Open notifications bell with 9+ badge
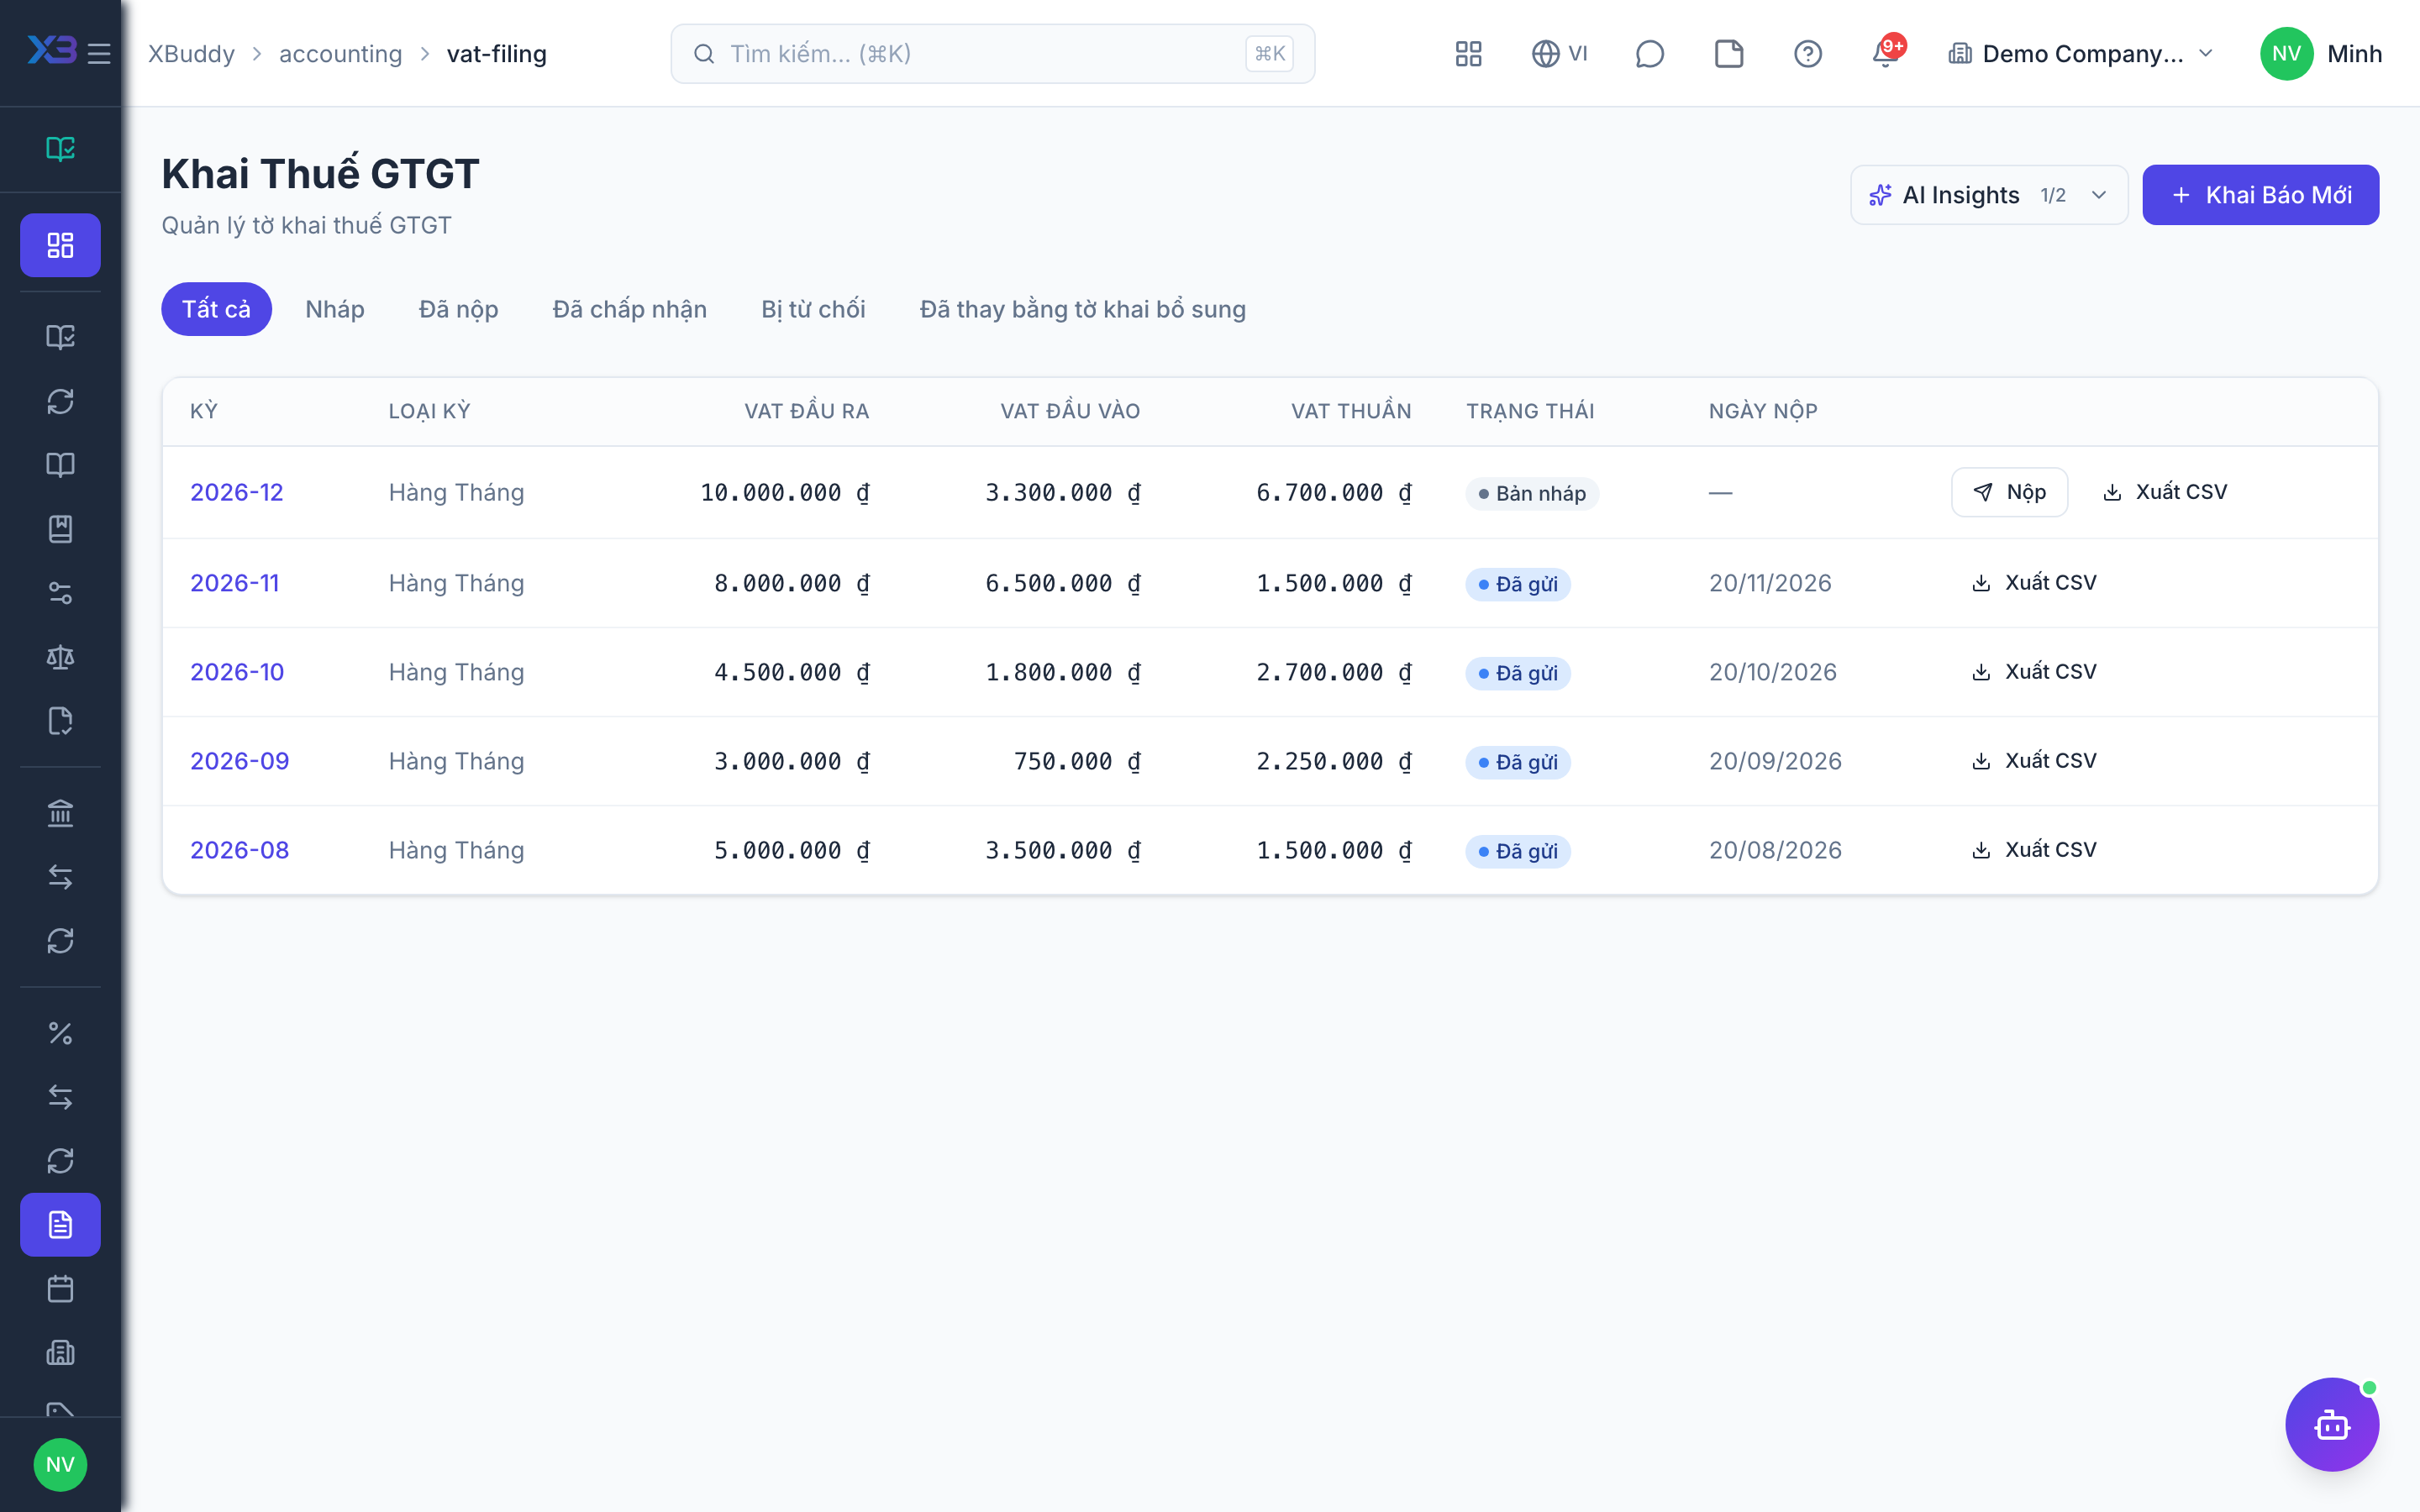The image size is (2420, 1512). [1886, 53]
